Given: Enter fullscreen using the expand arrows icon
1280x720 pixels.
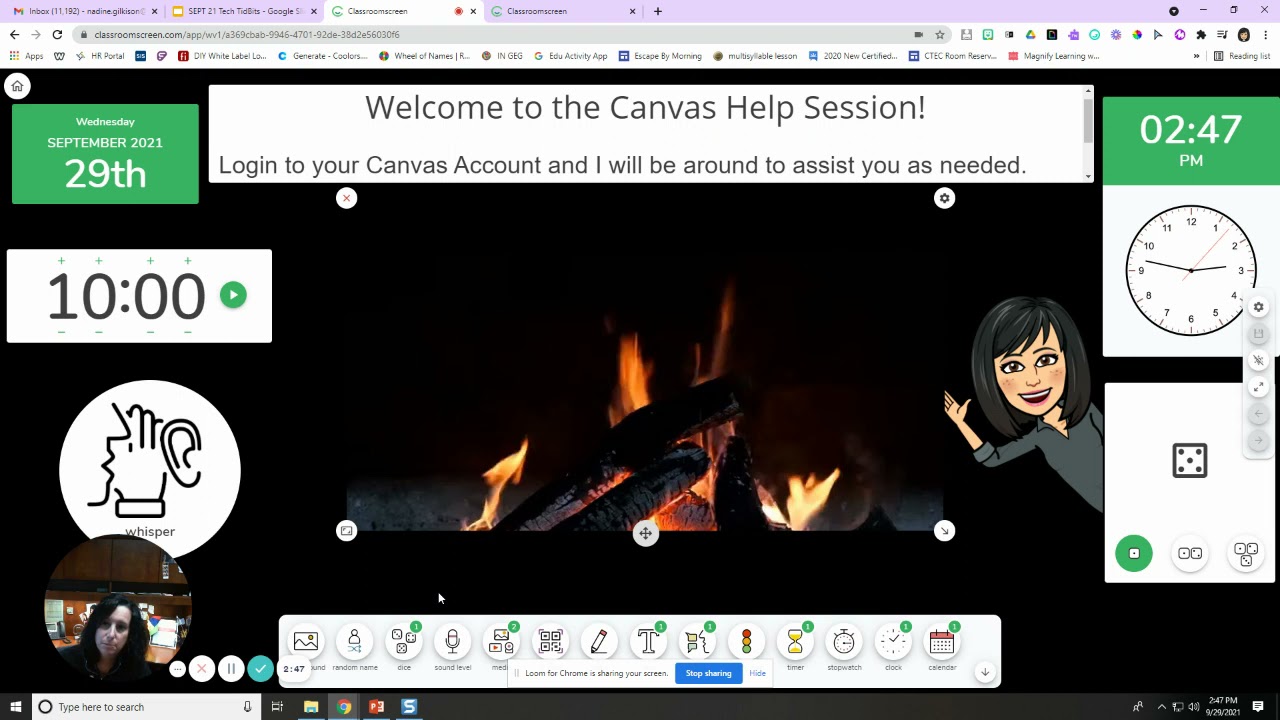Looking at the screenshot, I should point(1259,387).
